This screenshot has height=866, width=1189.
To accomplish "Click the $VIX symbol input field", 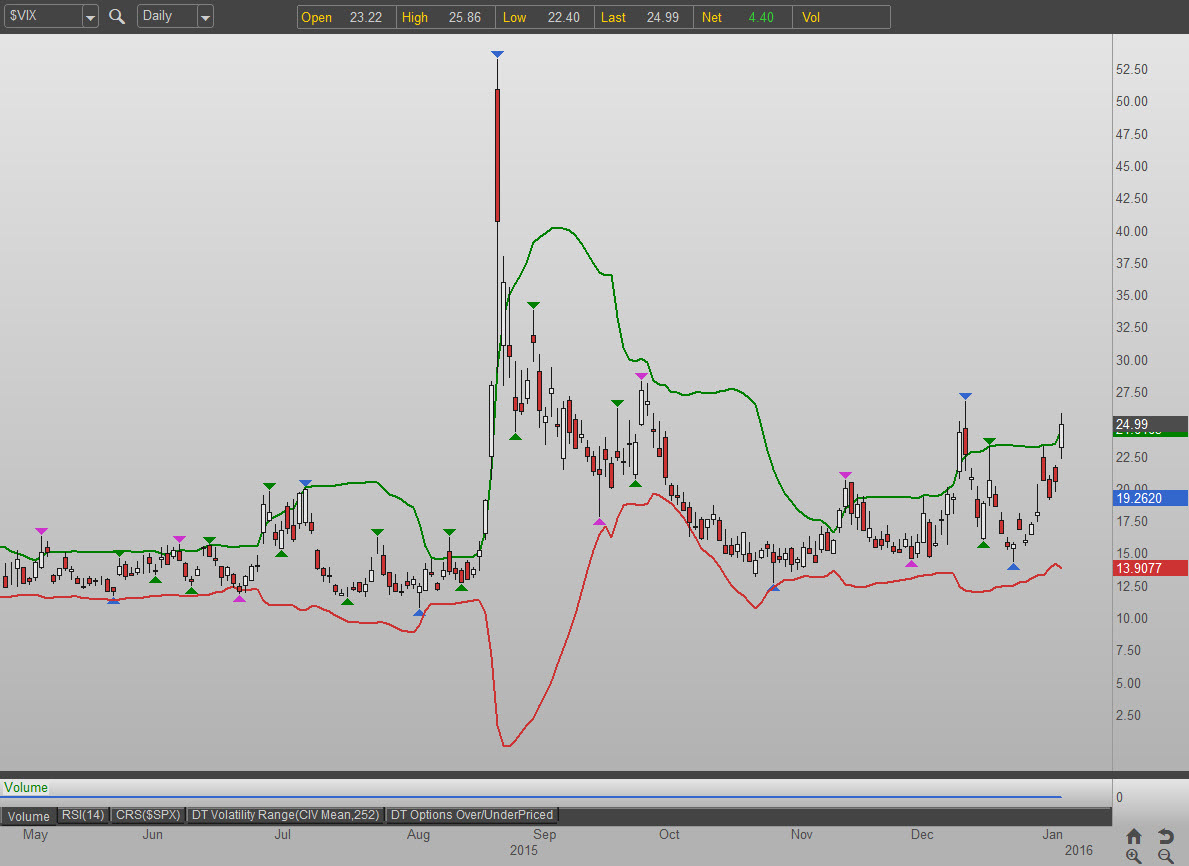I will coord(42,16).
